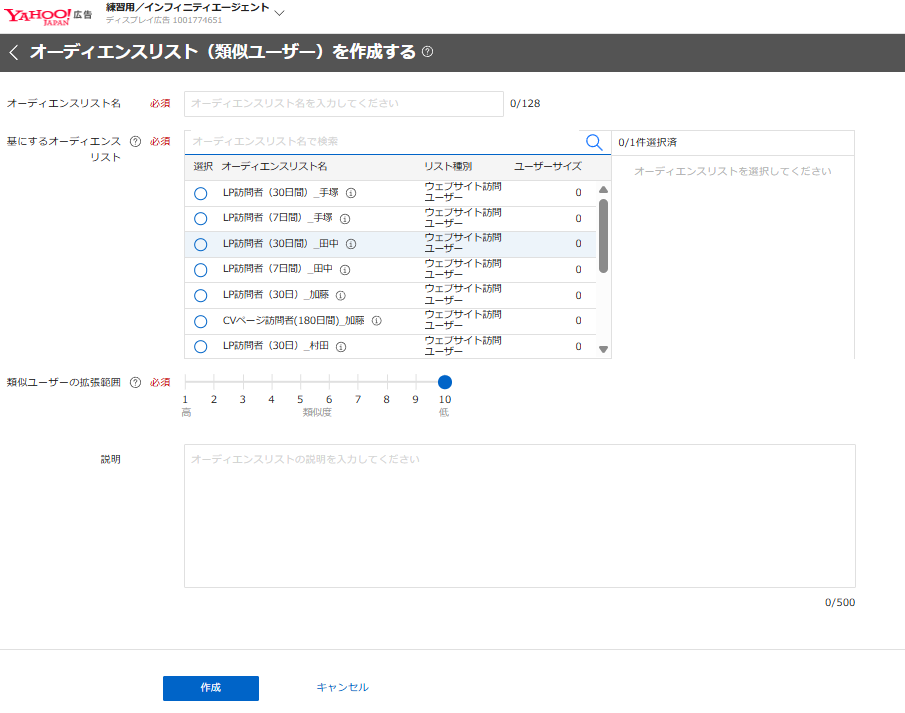Click the ユーザーサイズ column header
The width and height of the screenshot is (905, 713).
(x=547, y=166)
